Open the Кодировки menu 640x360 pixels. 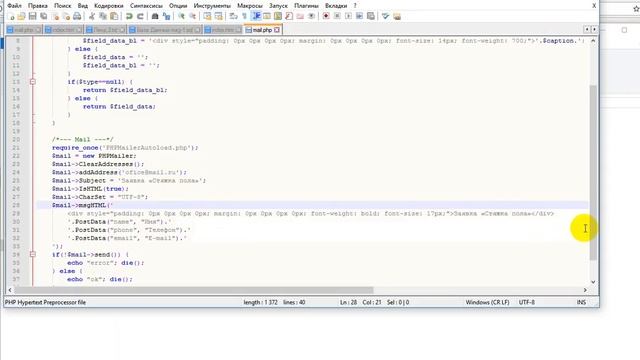pyautogui.click(x=109, y=6)
